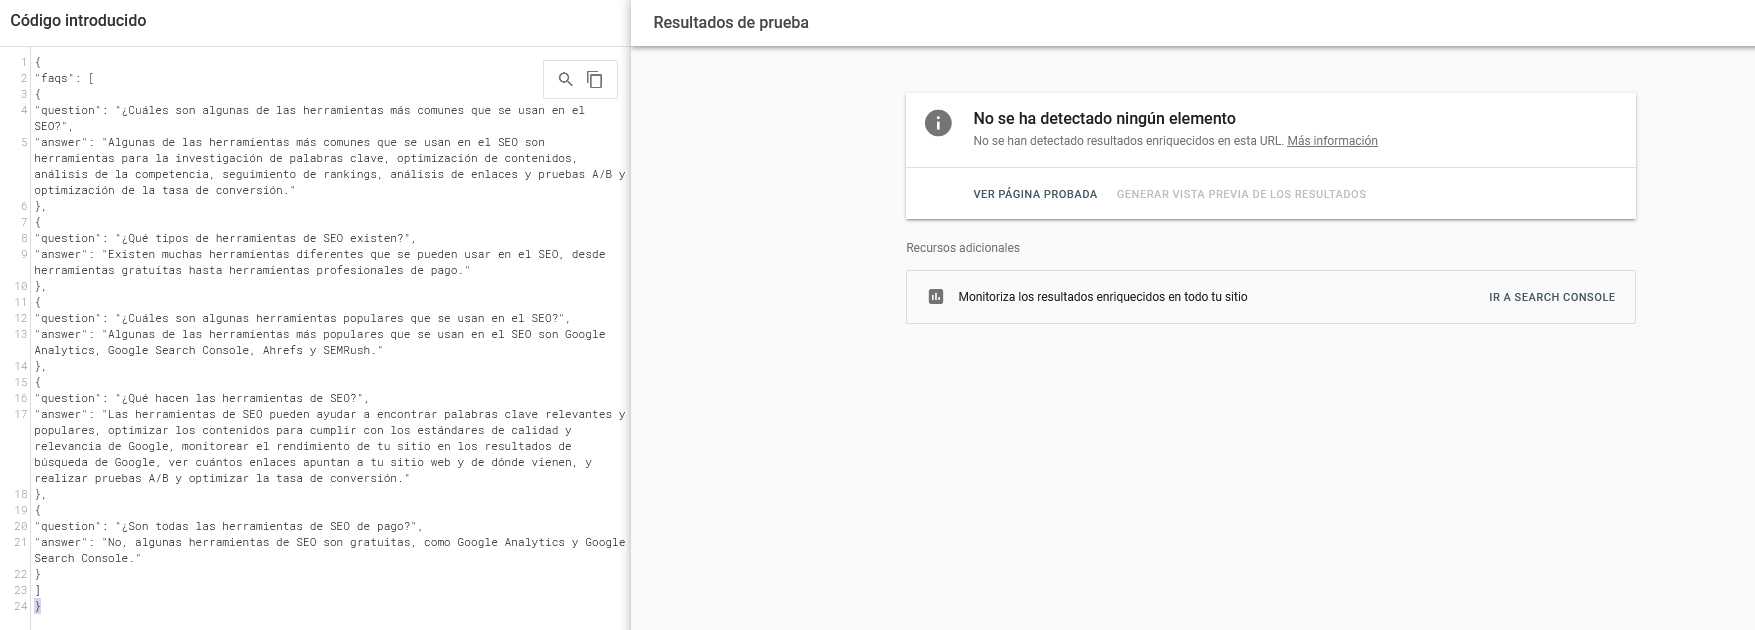The width and height of the screenshot is (1755, 630).
Task: Click line number 12 in the gutter
Action: [21, 318]
